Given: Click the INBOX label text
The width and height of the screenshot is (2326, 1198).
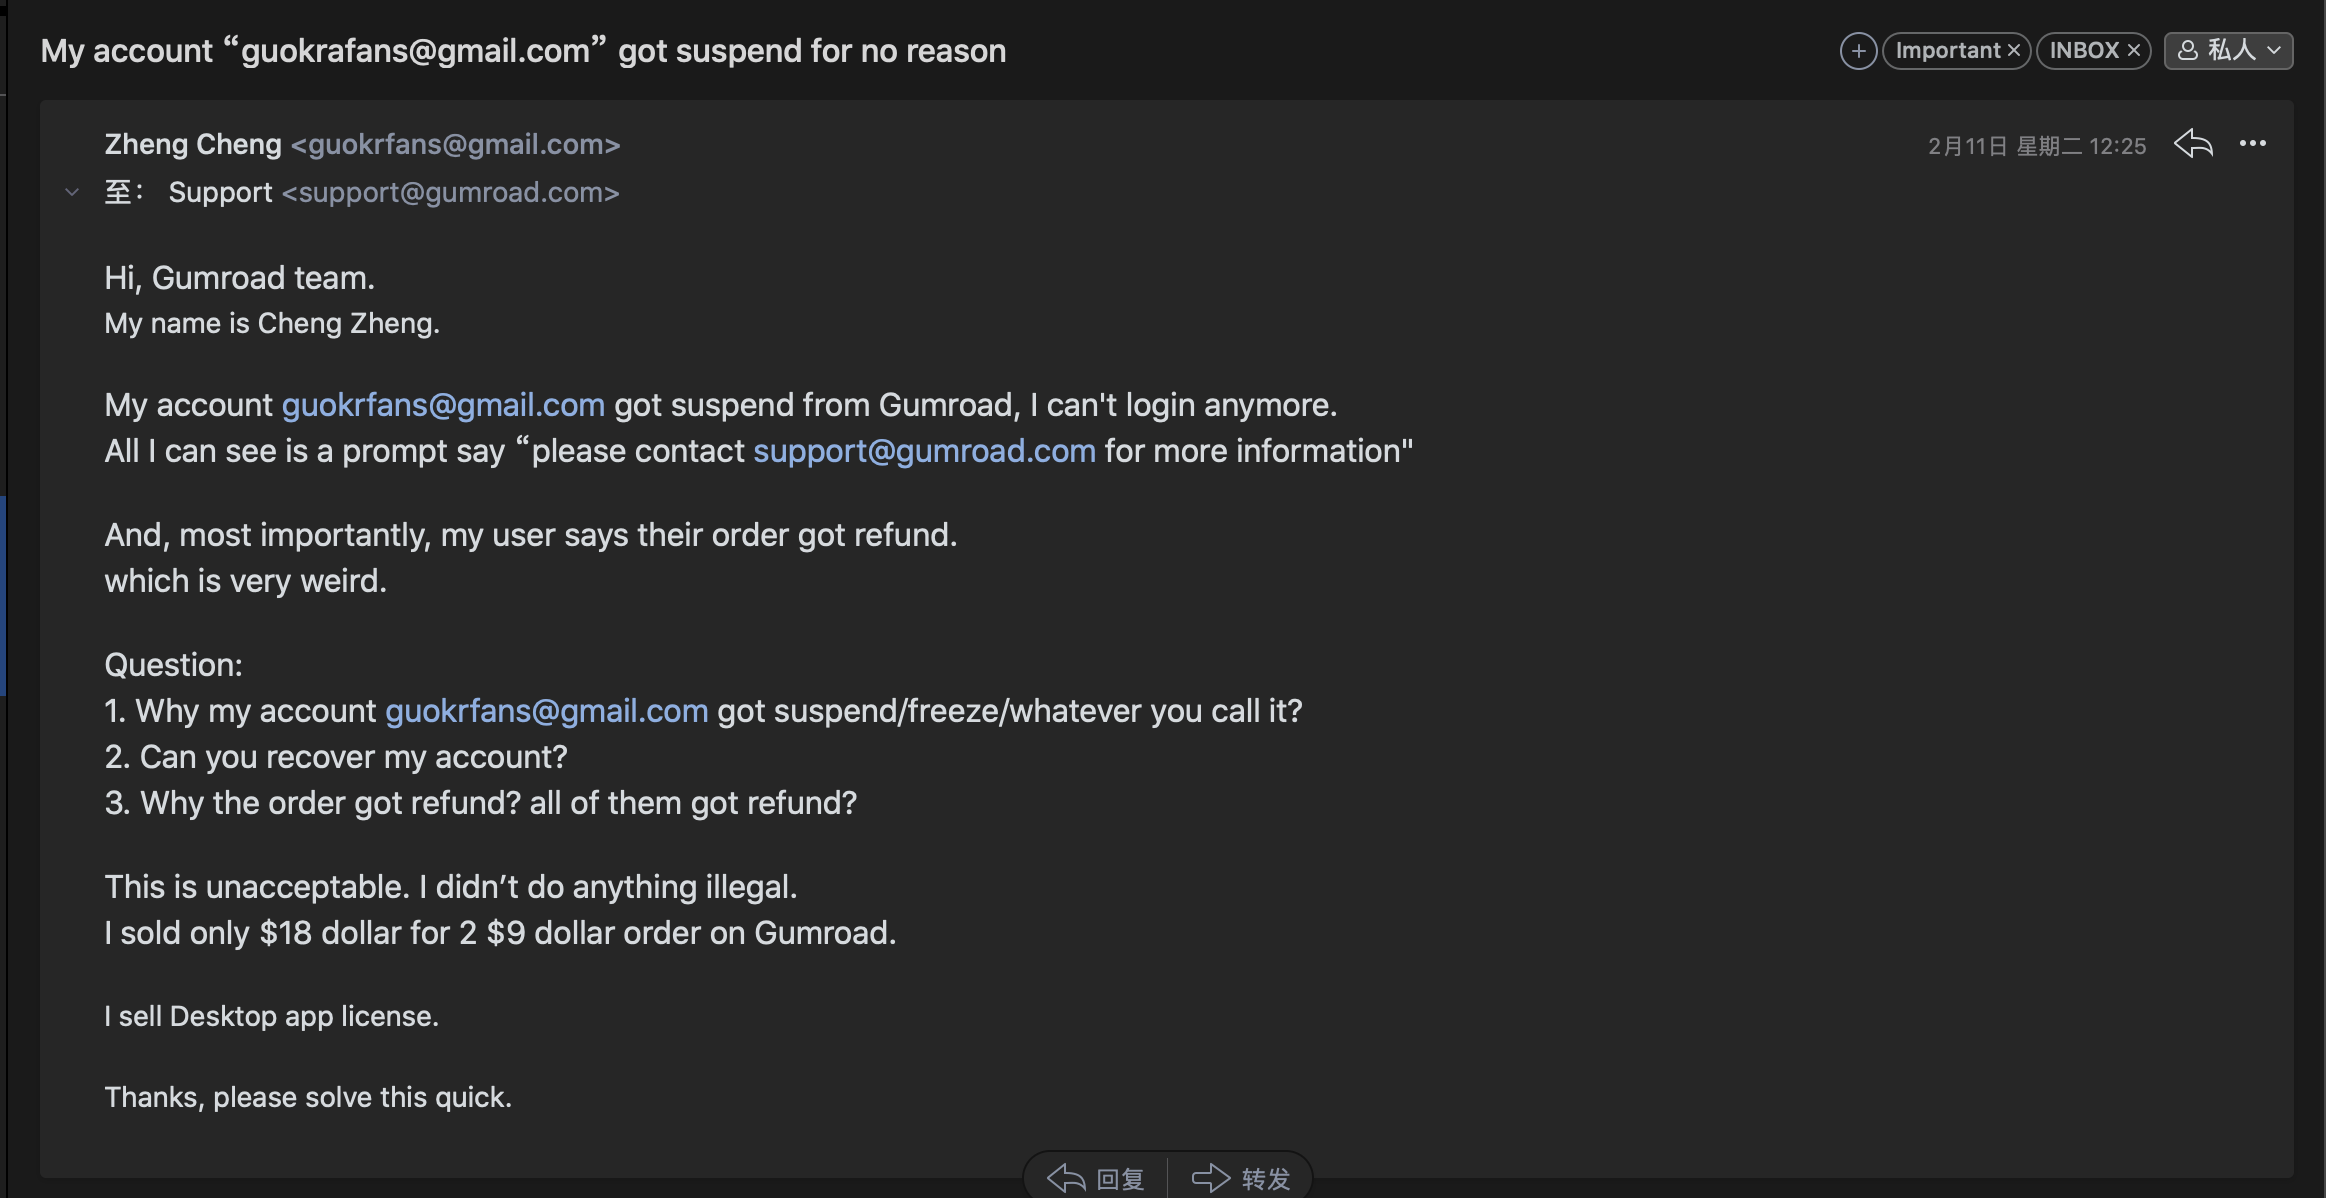Looking at the screenshot, I should pyautogui.click(x=2084, y=51).
